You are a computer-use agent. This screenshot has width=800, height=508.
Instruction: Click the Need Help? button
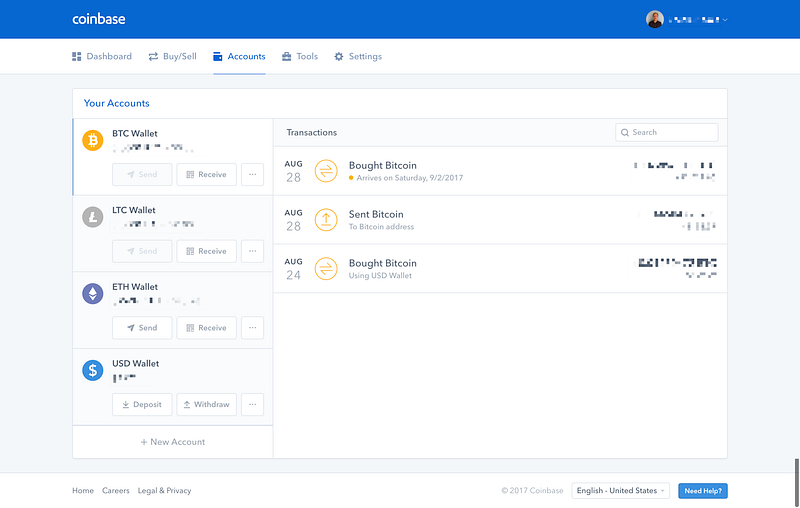[703, 491]
